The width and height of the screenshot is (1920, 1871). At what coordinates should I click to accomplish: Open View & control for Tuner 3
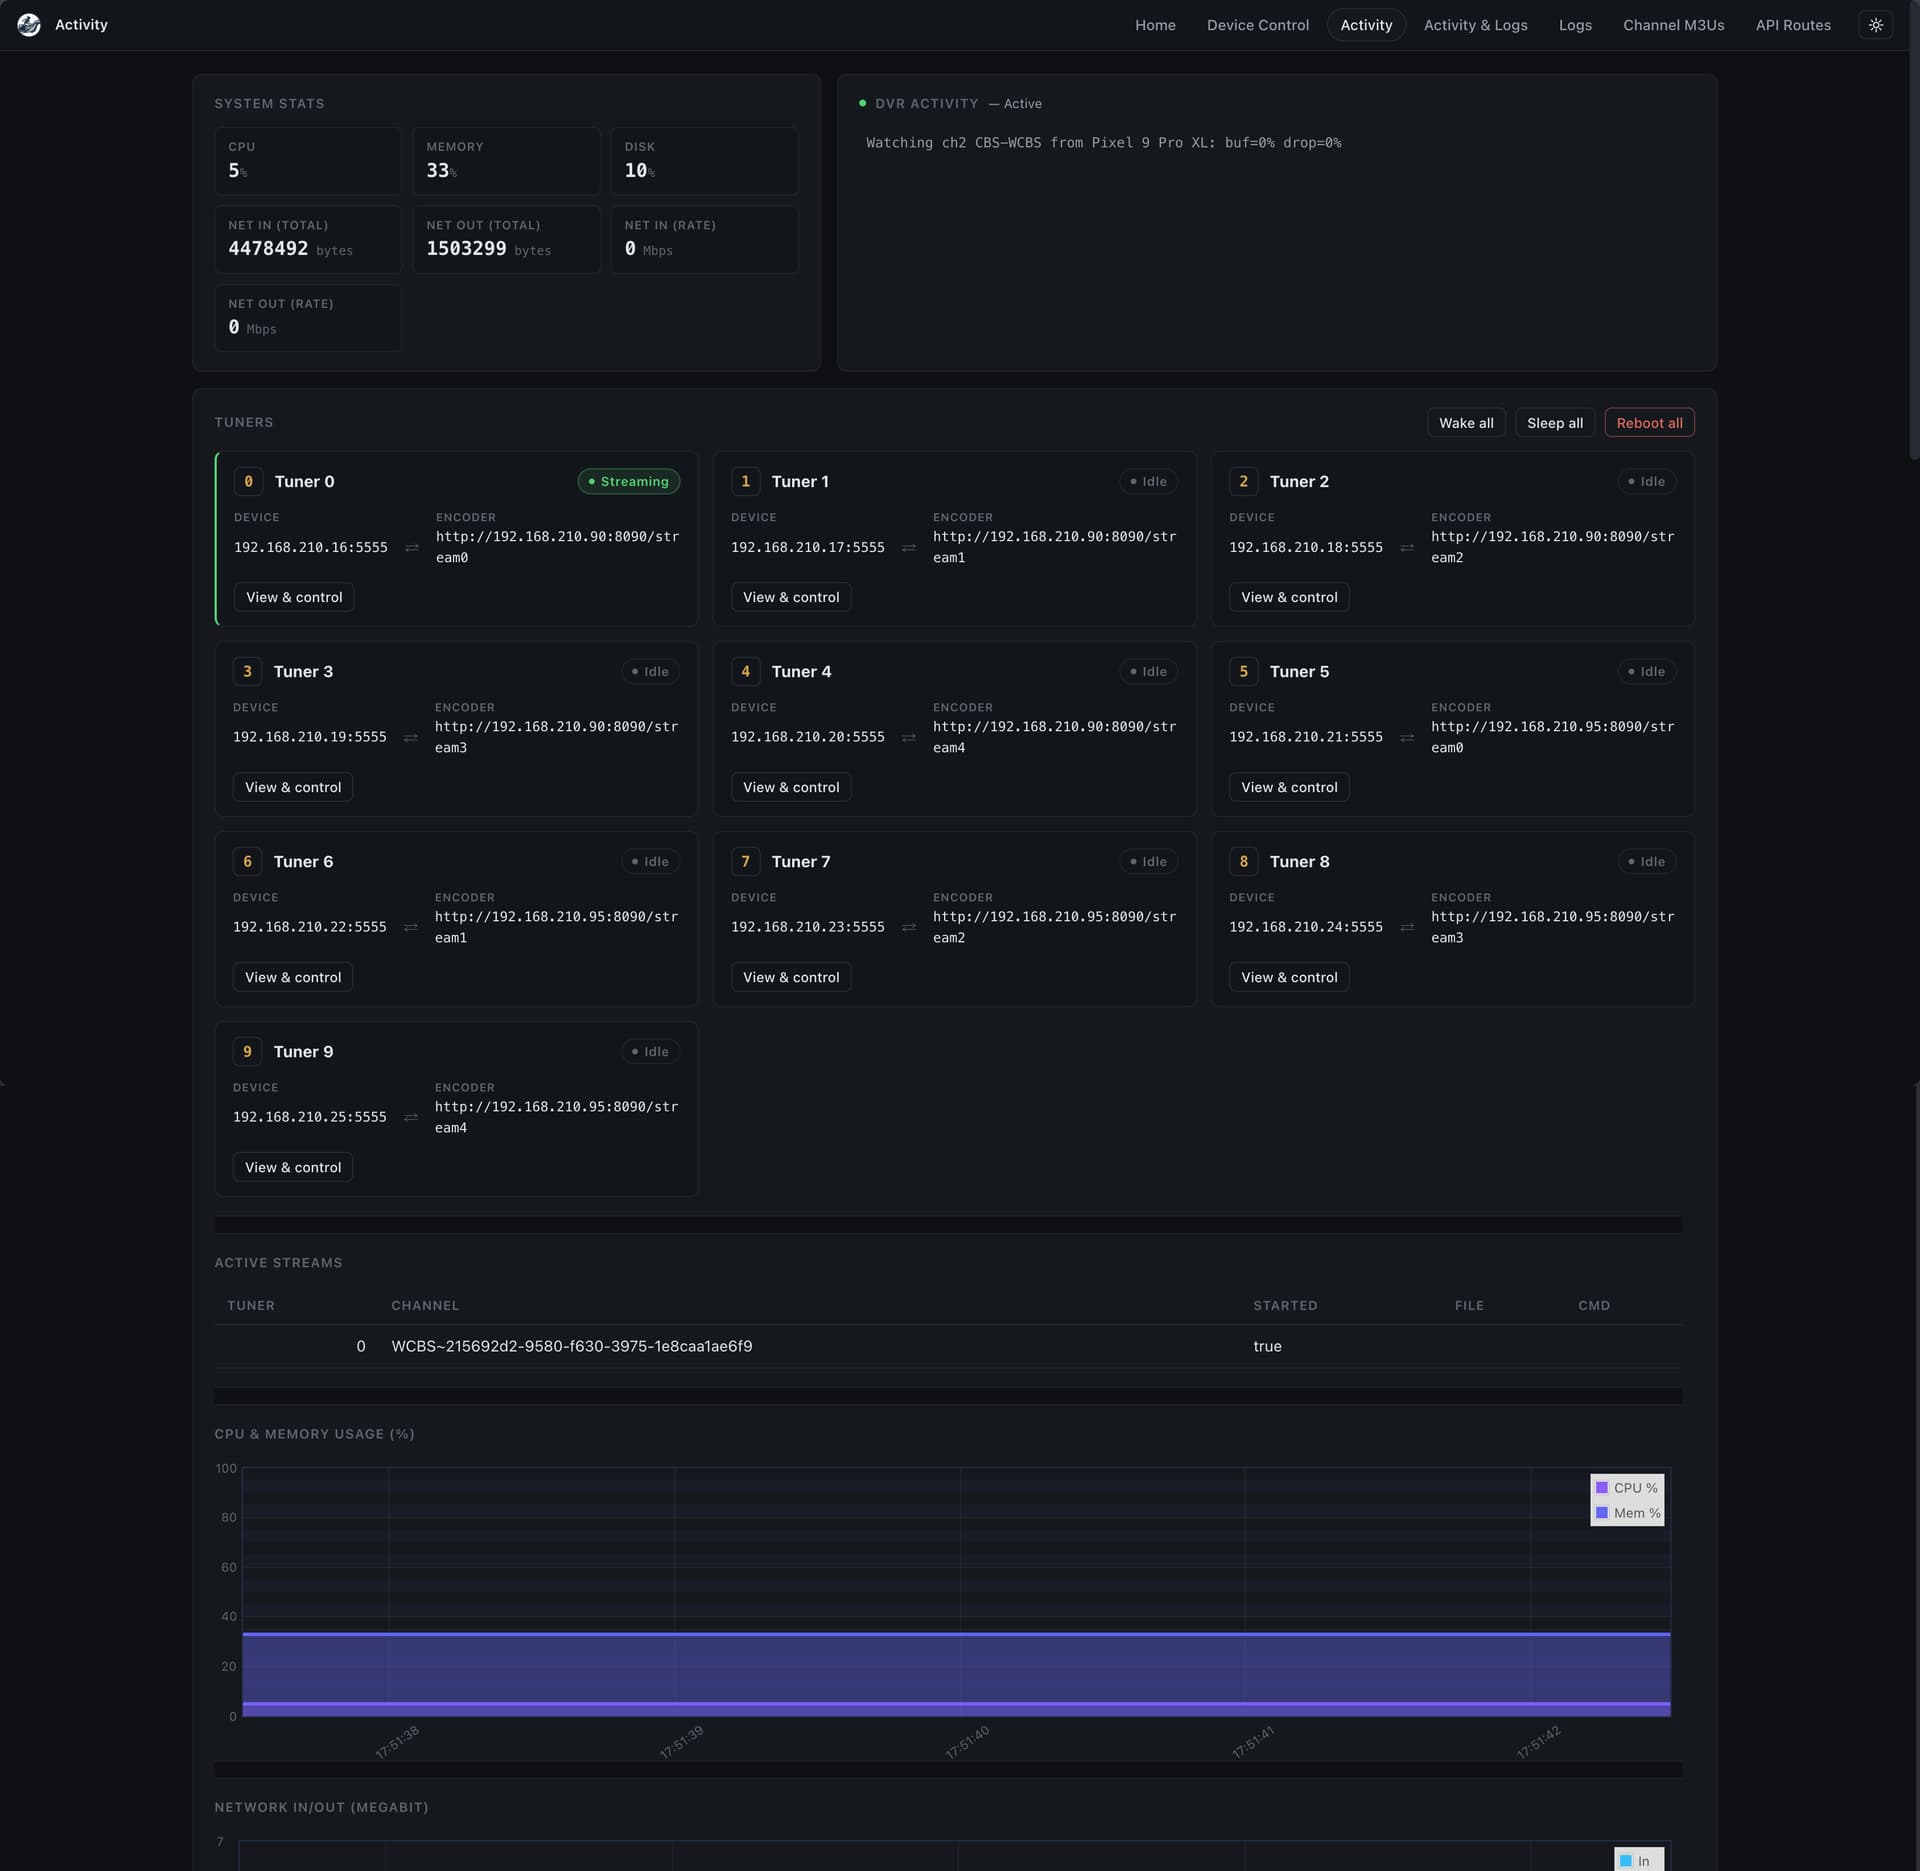pyautogui.click(x=293, y=787)
